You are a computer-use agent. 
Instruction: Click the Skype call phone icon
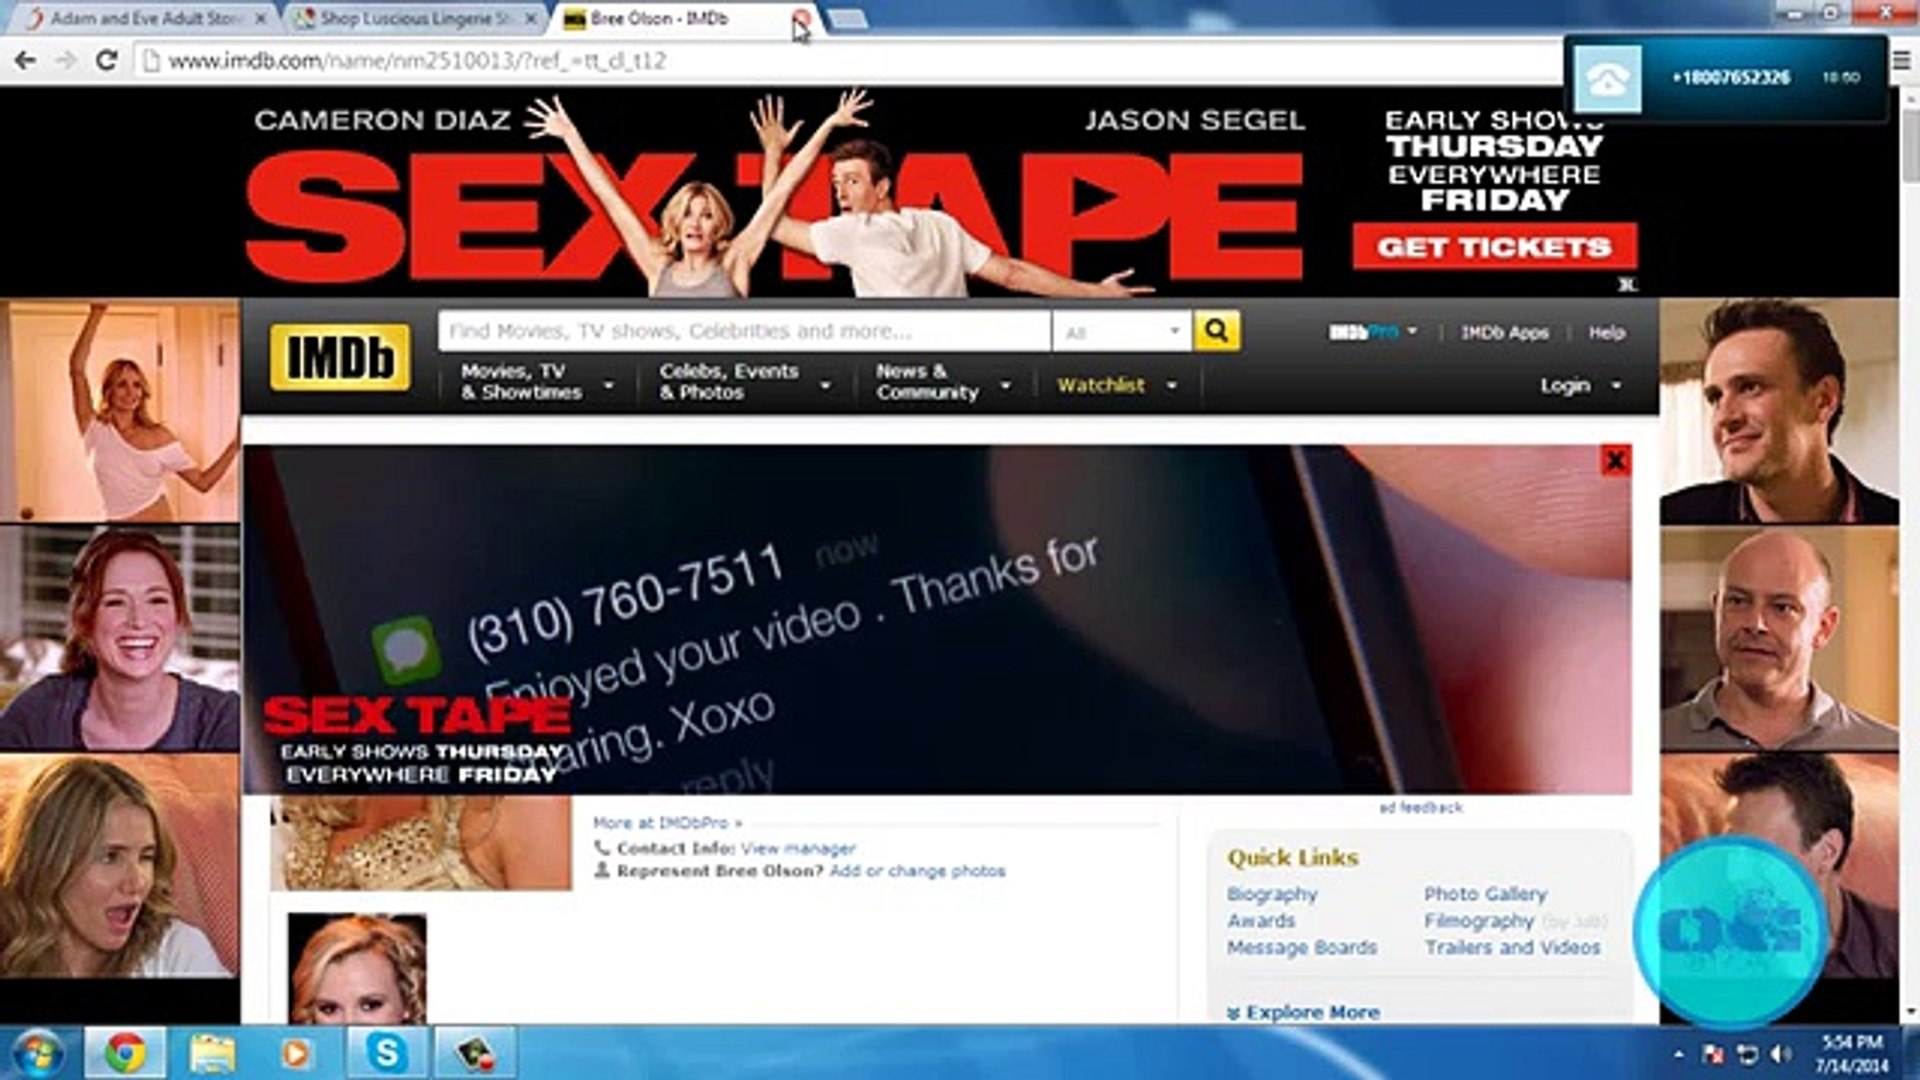point(1607,78)
